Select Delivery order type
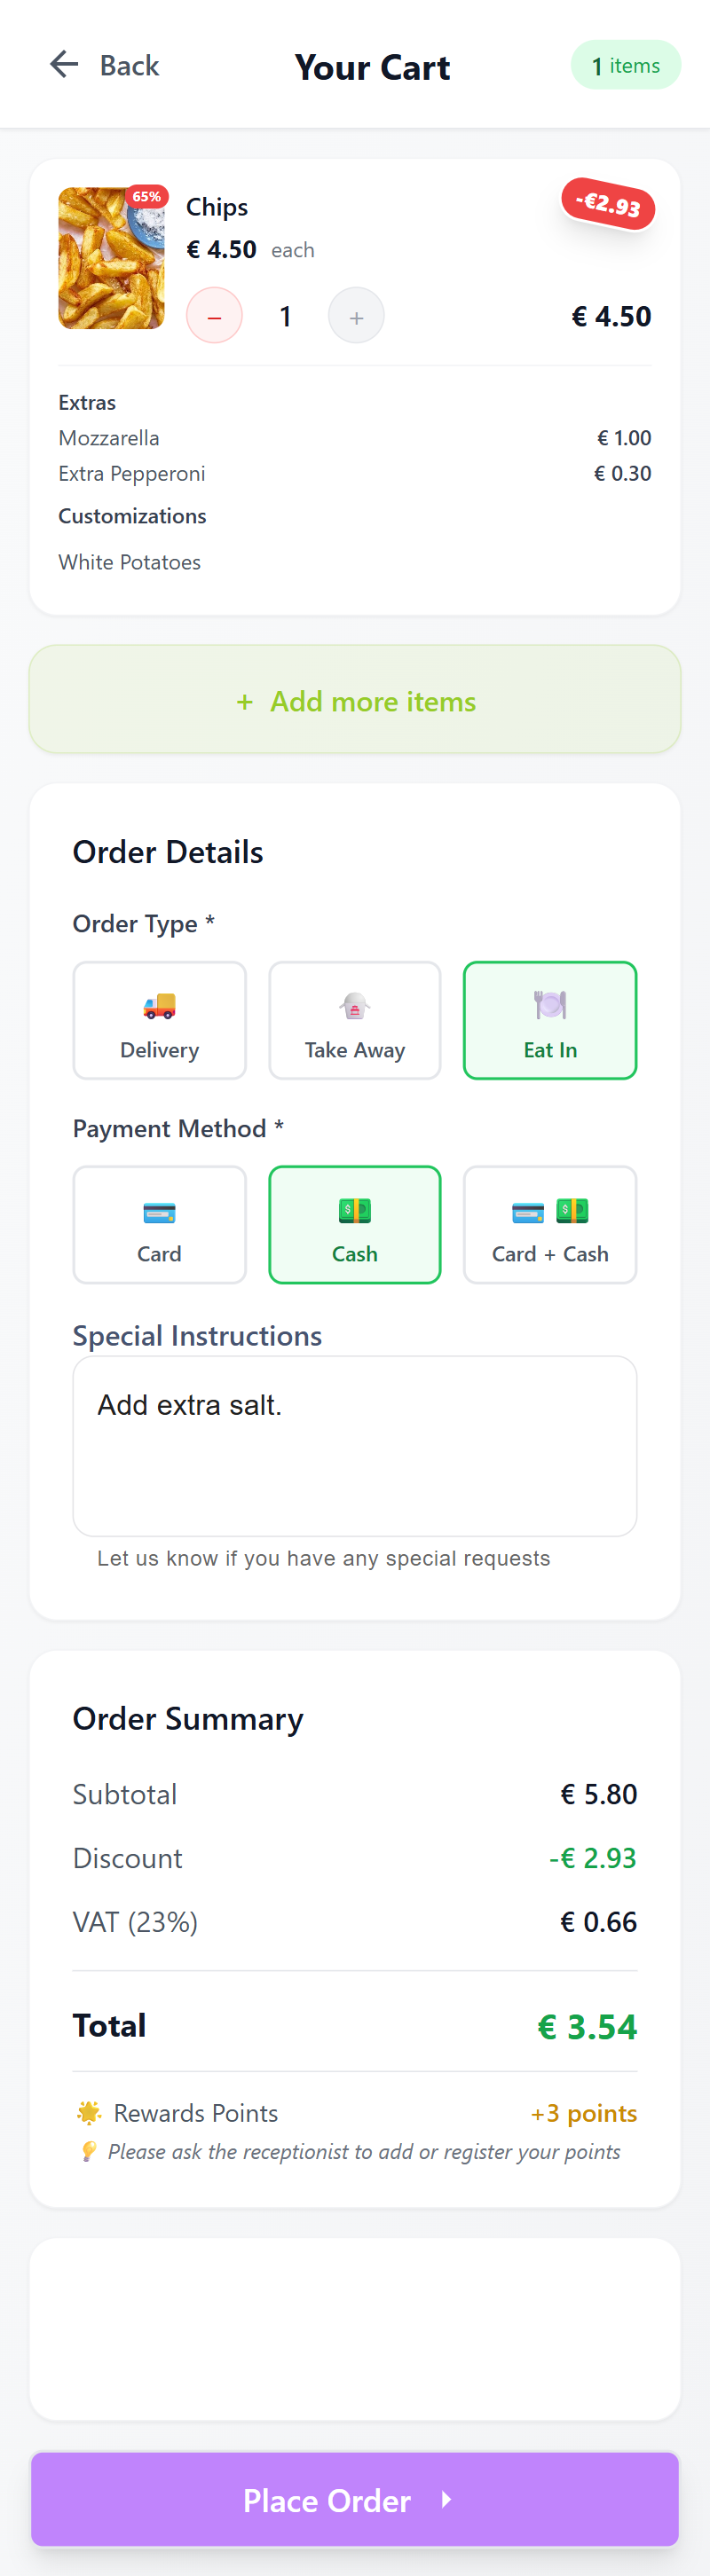The height and width of the screenshot is (2576, 710). [x=159, y=1020]
